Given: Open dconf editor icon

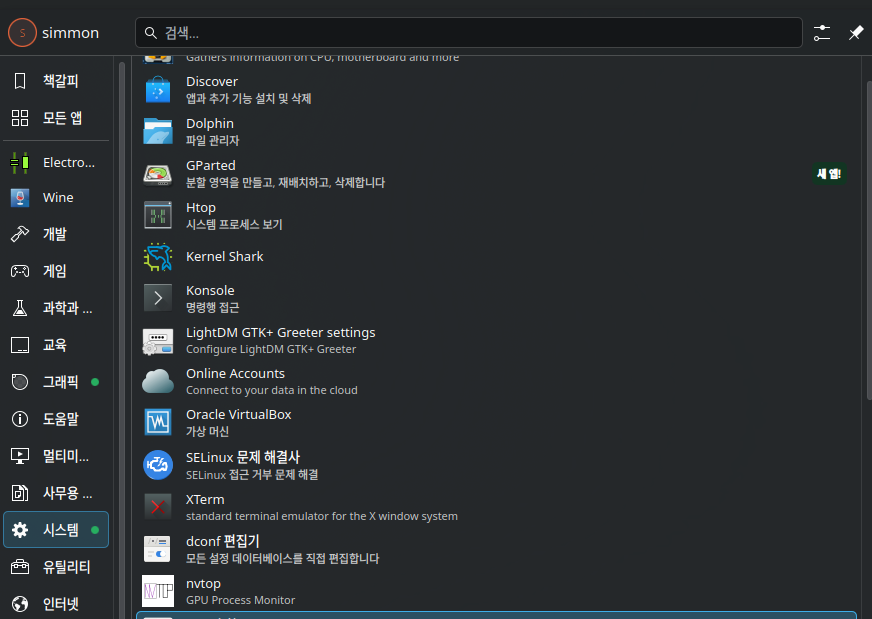Looking at the screenshot, I should tap(158, 549).
